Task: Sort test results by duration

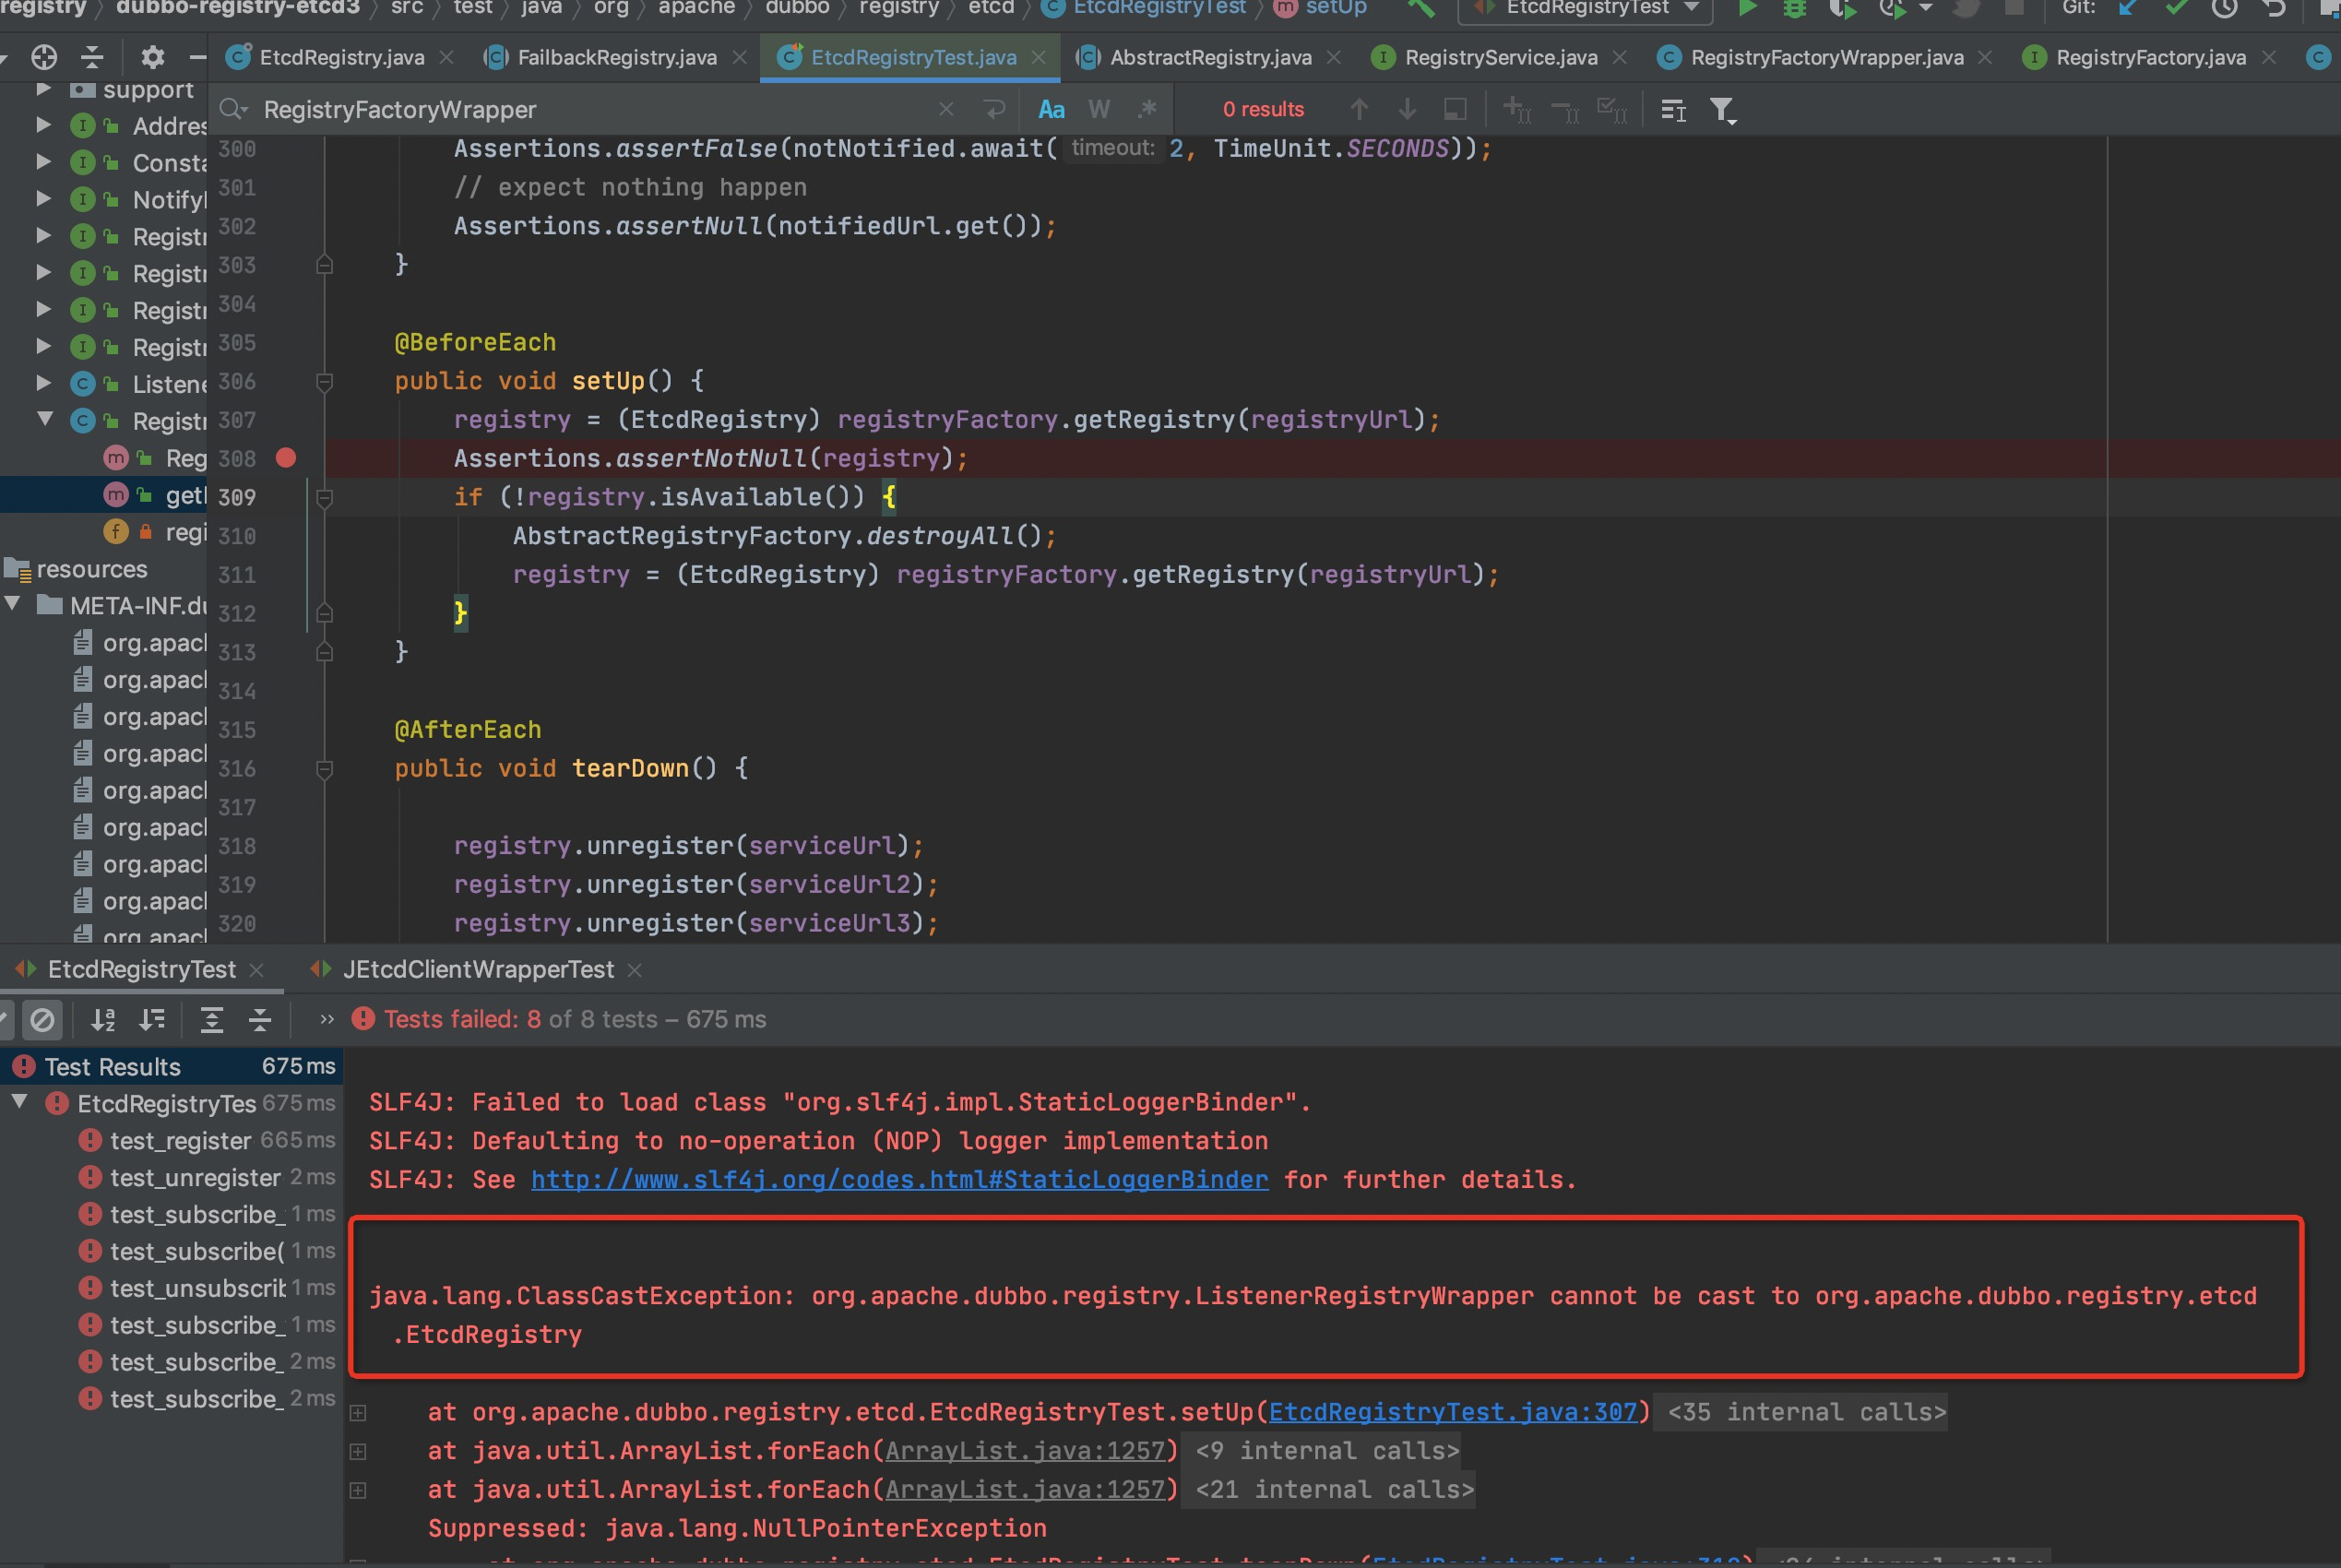Action: [x=153, y=1019]
